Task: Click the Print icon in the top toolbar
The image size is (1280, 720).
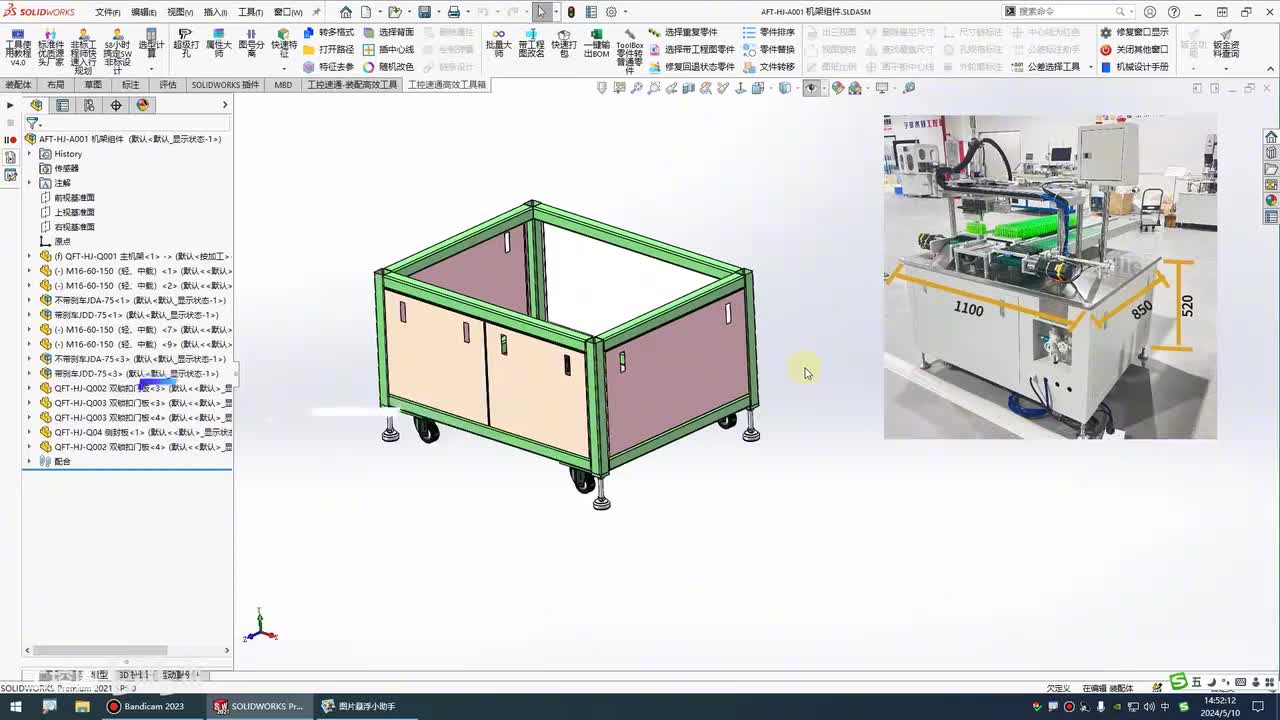Action: pyautogui.click(x=453, y=12)
